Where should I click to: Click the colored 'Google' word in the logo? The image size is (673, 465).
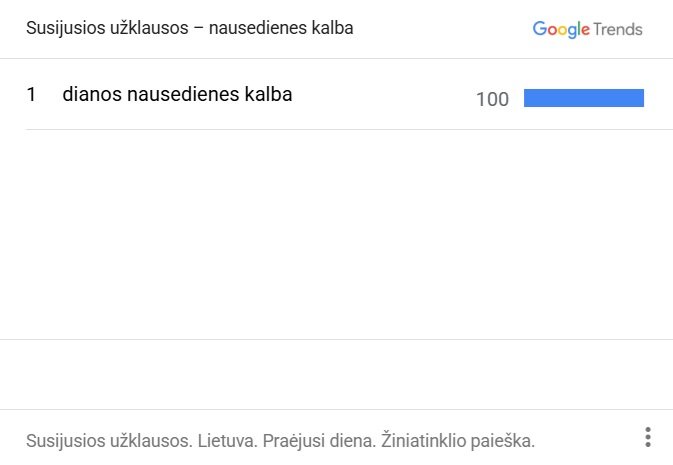click(x=561, y=29)
